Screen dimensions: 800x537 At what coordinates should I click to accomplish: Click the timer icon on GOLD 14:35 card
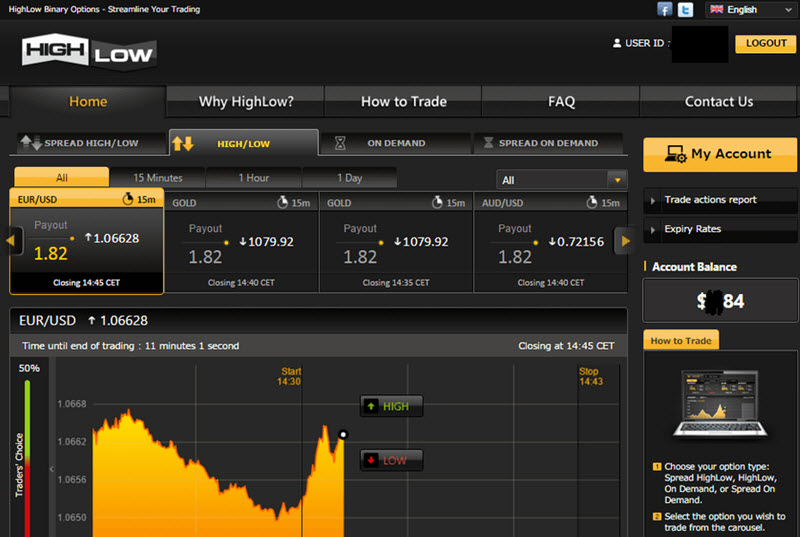point(437,202)
